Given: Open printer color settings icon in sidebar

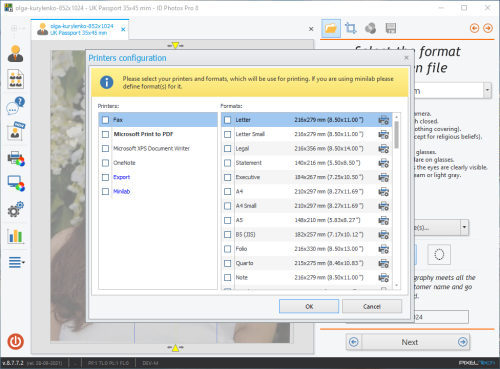Looking at the screenshot, I should pos(16,158).
